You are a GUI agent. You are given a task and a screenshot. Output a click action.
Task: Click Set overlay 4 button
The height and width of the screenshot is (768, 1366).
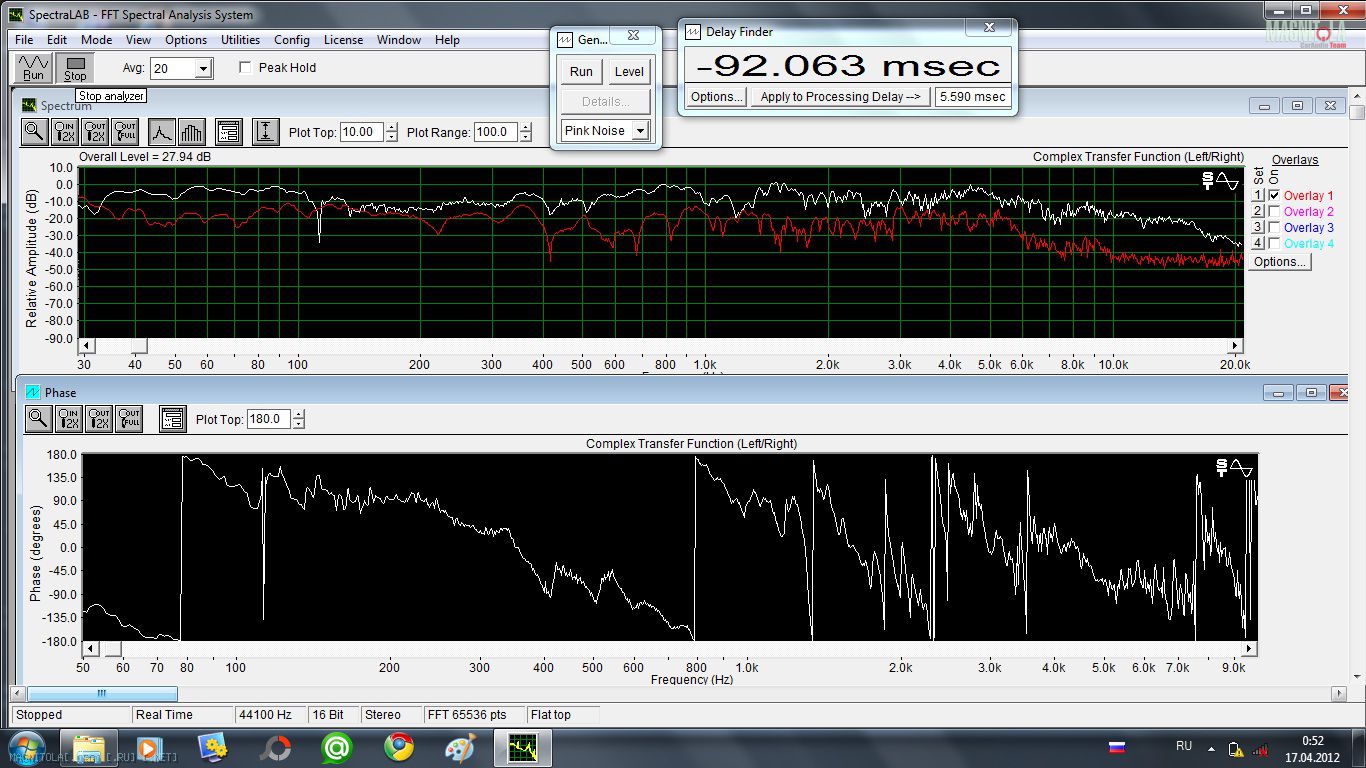[x=1259, y=244]
